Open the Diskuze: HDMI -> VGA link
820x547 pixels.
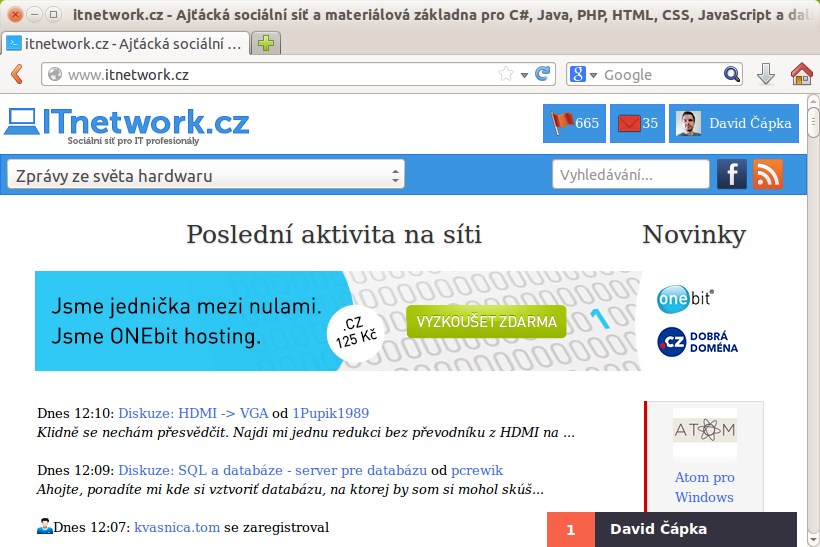(193, 413)
